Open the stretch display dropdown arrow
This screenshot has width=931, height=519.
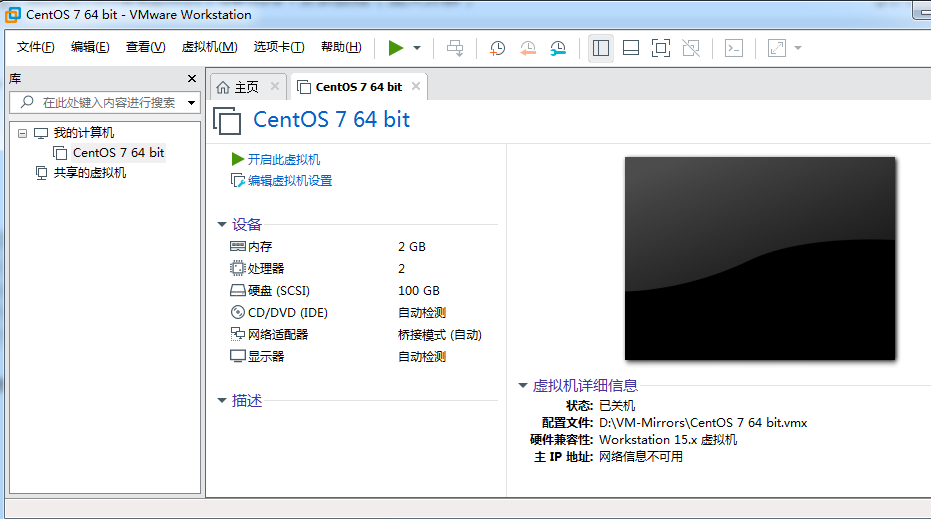pyautogui.click(x=798, y=48)
